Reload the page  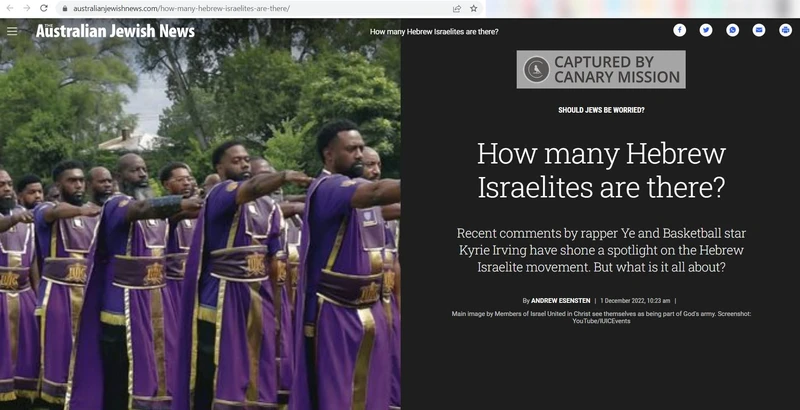(44, 8)
